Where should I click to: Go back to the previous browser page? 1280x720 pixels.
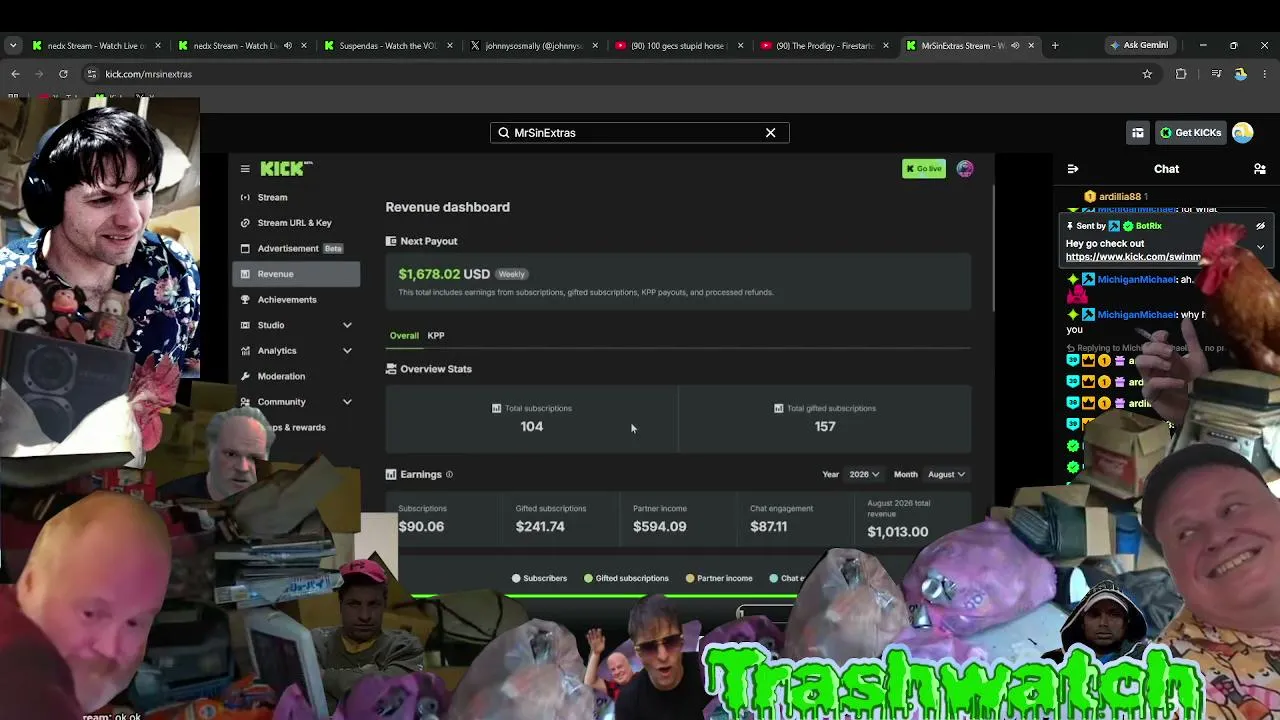(x=15, y=74)
